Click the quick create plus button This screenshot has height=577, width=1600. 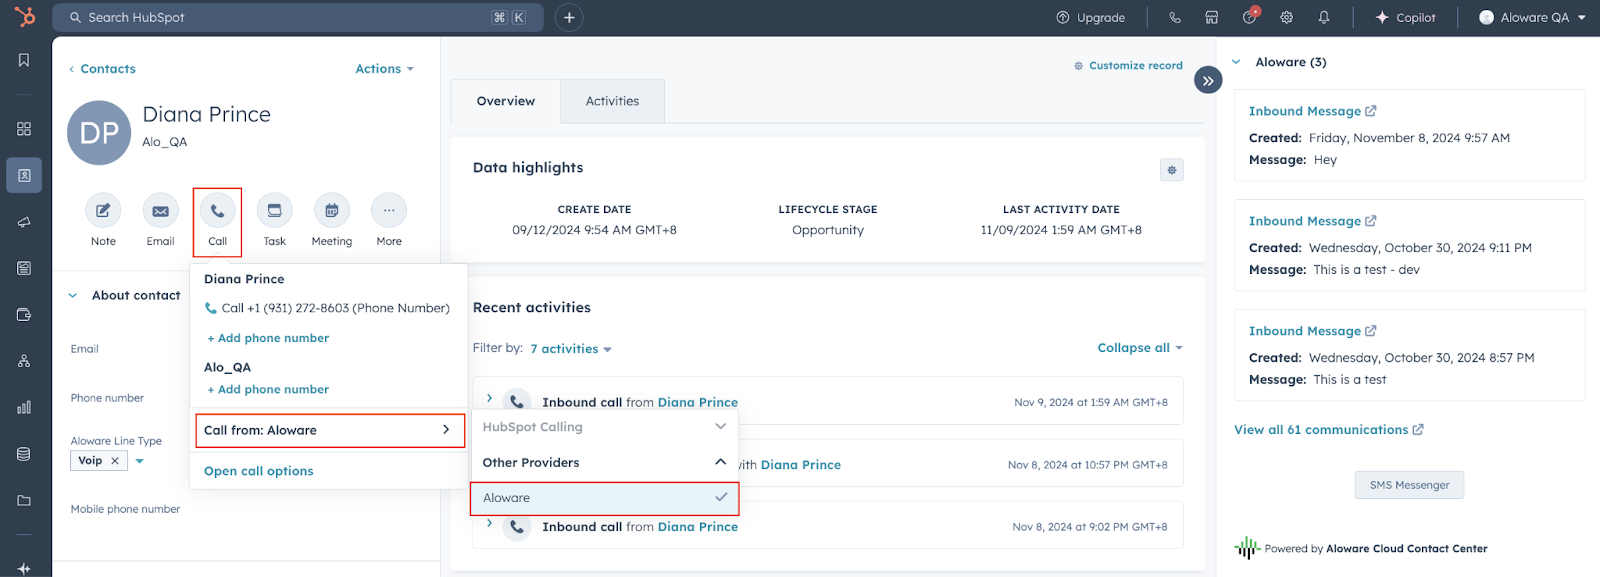click(569, 17)
